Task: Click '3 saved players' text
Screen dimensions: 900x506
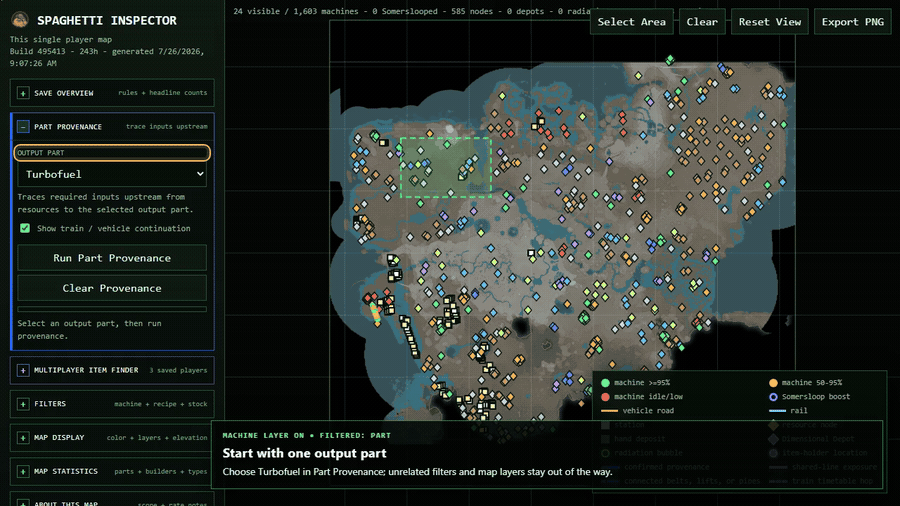Action: click(178, 371)
